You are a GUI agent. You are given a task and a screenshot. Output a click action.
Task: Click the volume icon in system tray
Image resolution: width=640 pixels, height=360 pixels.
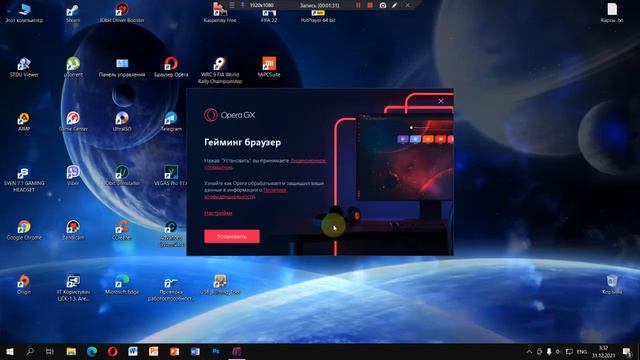(x=558, y=351)
